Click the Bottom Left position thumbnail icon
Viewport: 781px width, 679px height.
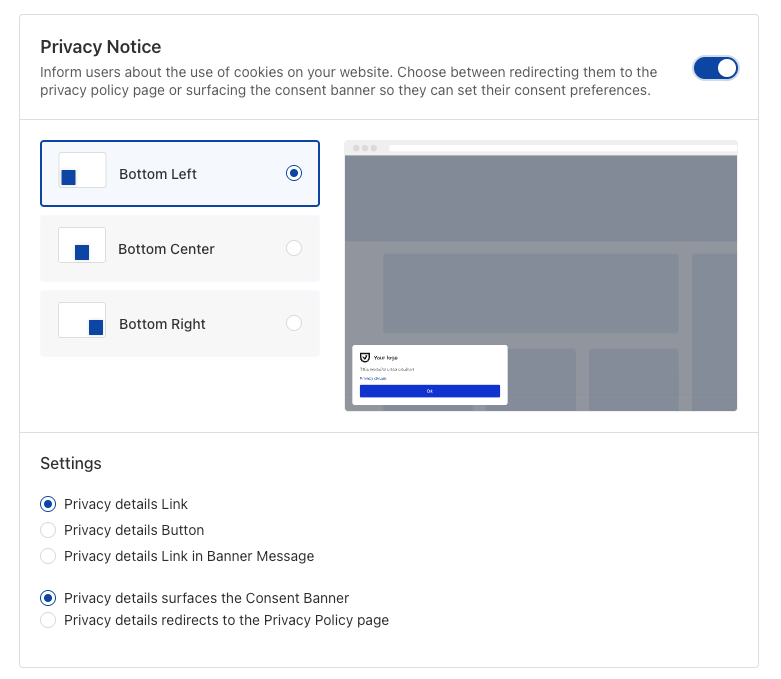[82, 170]
